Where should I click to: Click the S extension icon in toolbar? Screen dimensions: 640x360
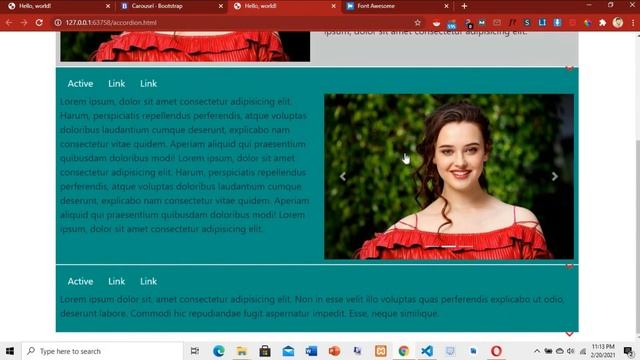tap(527, 23)
